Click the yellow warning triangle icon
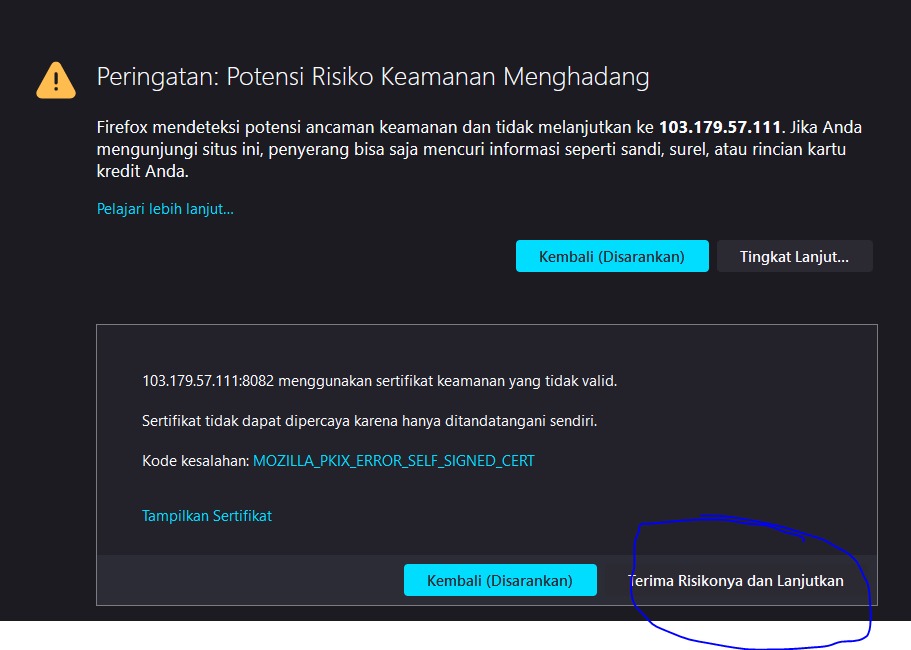The height and width of the screenshot is (650, 911). (56, 80)
